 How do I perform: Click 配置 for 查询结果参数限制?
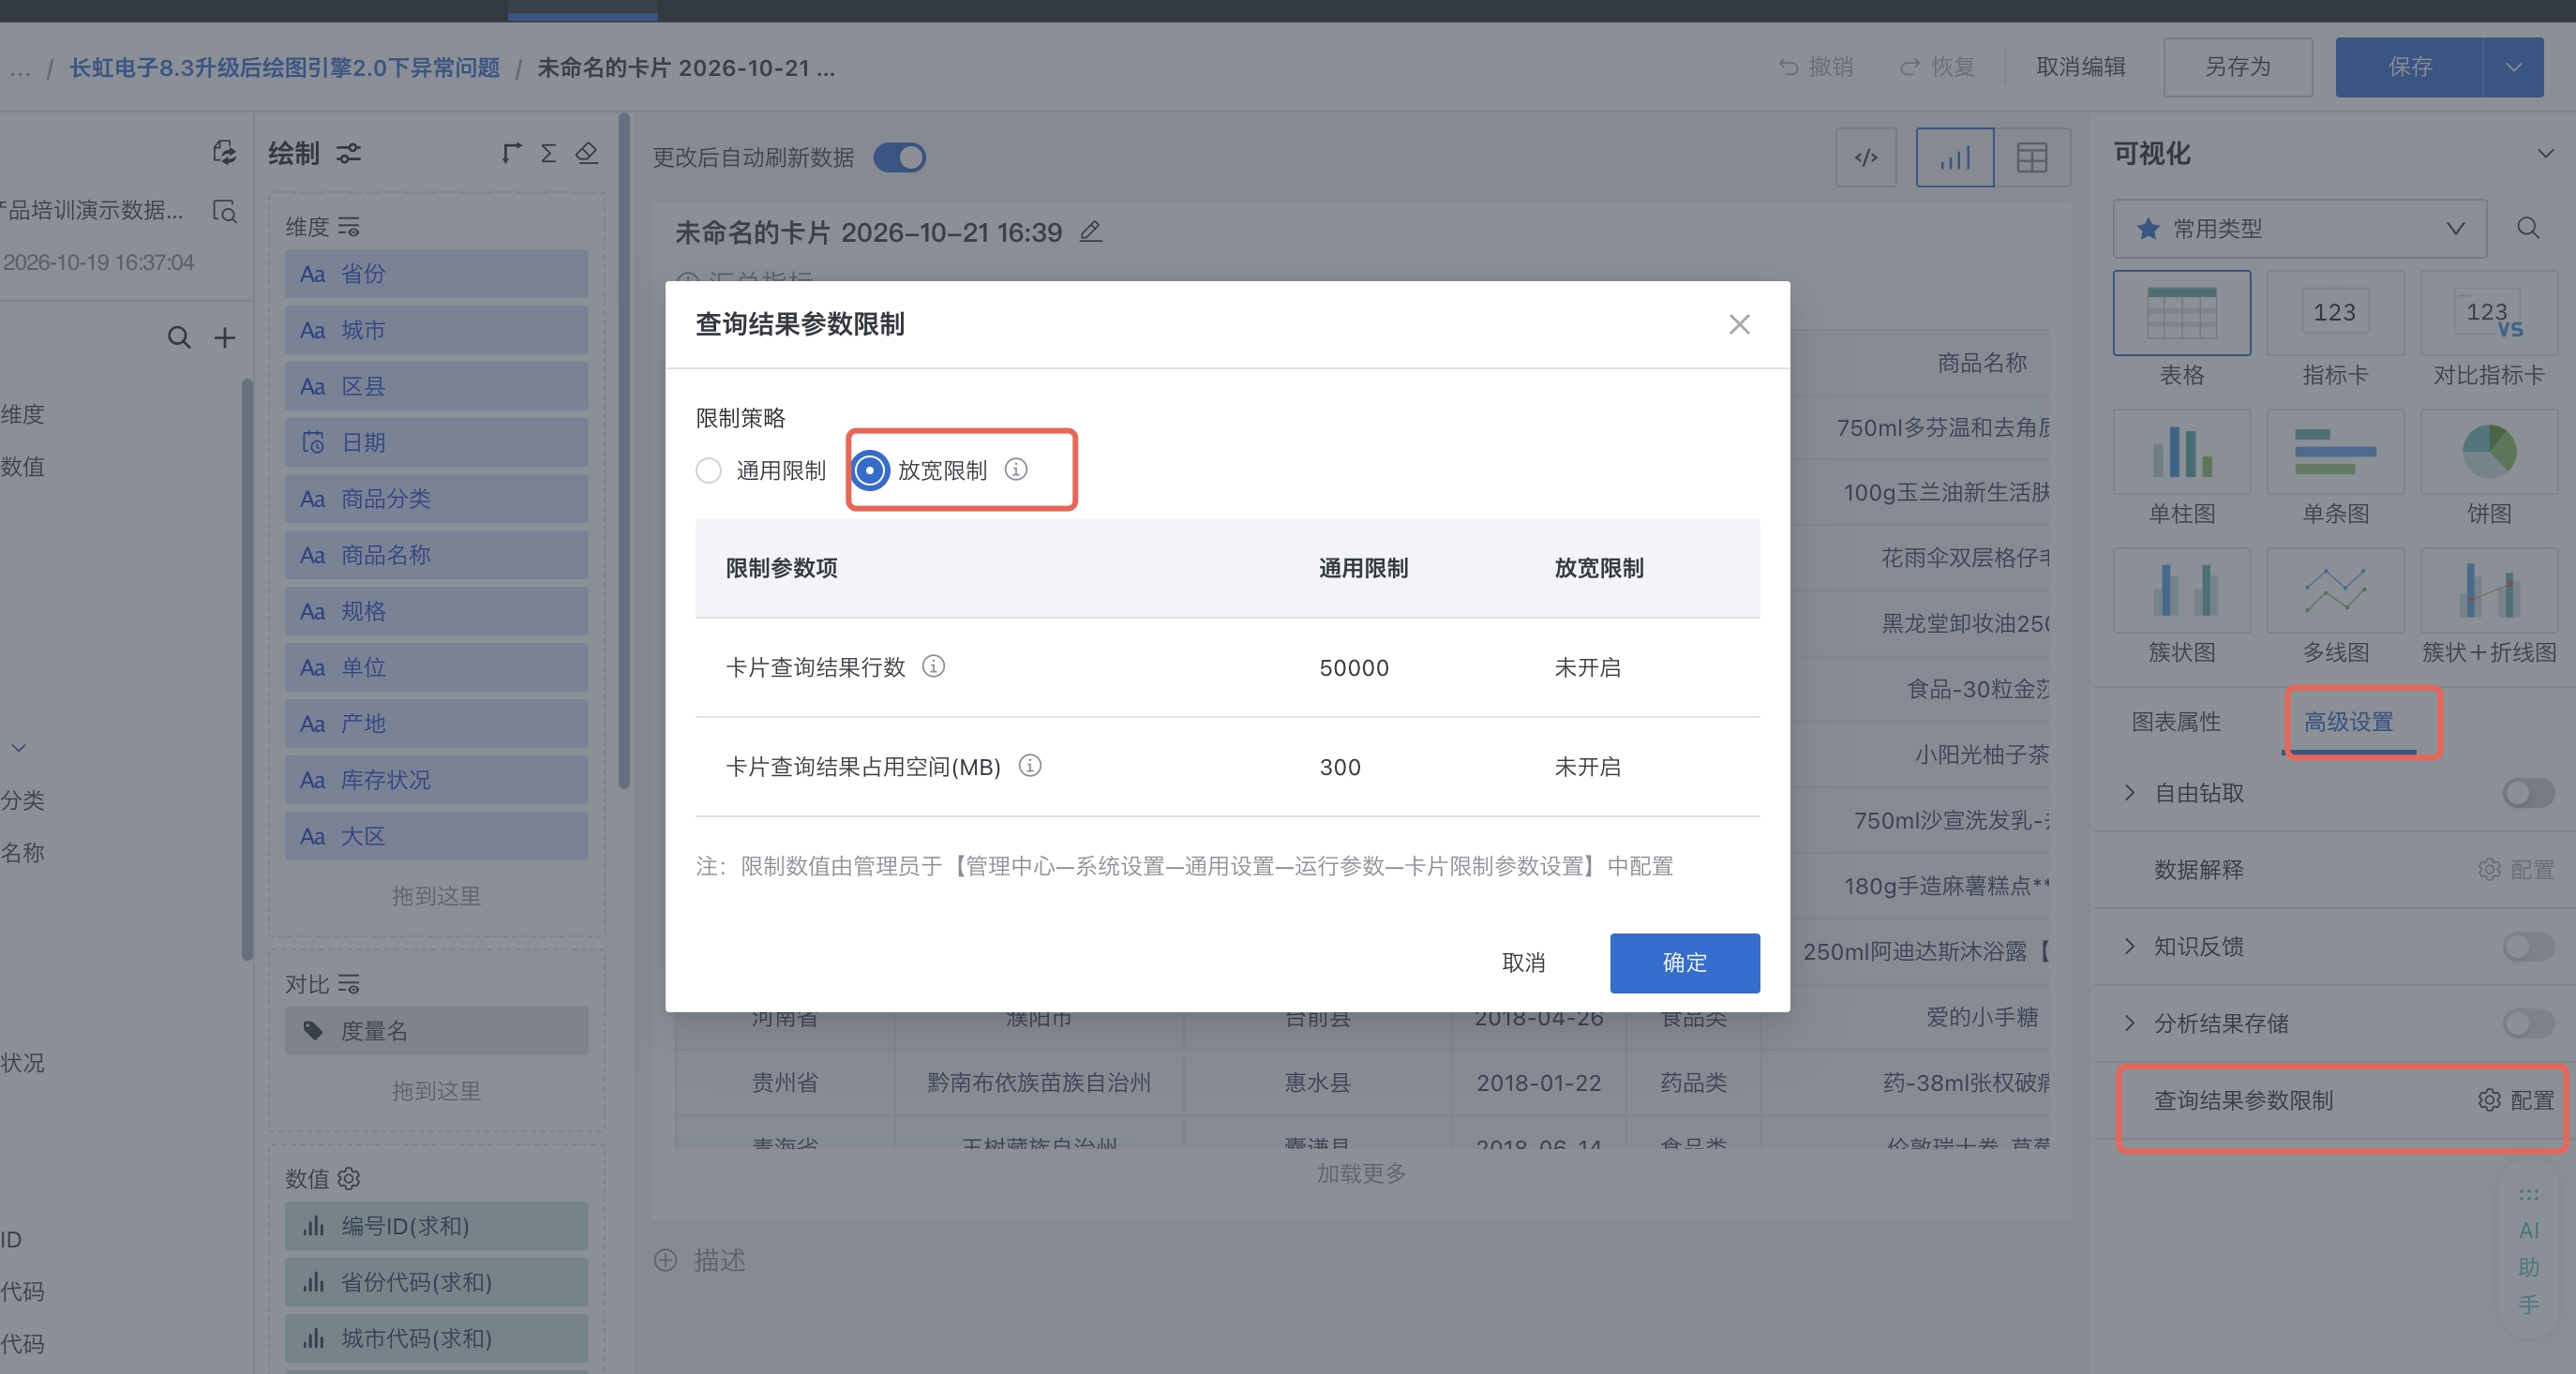pos(2516,1100)
